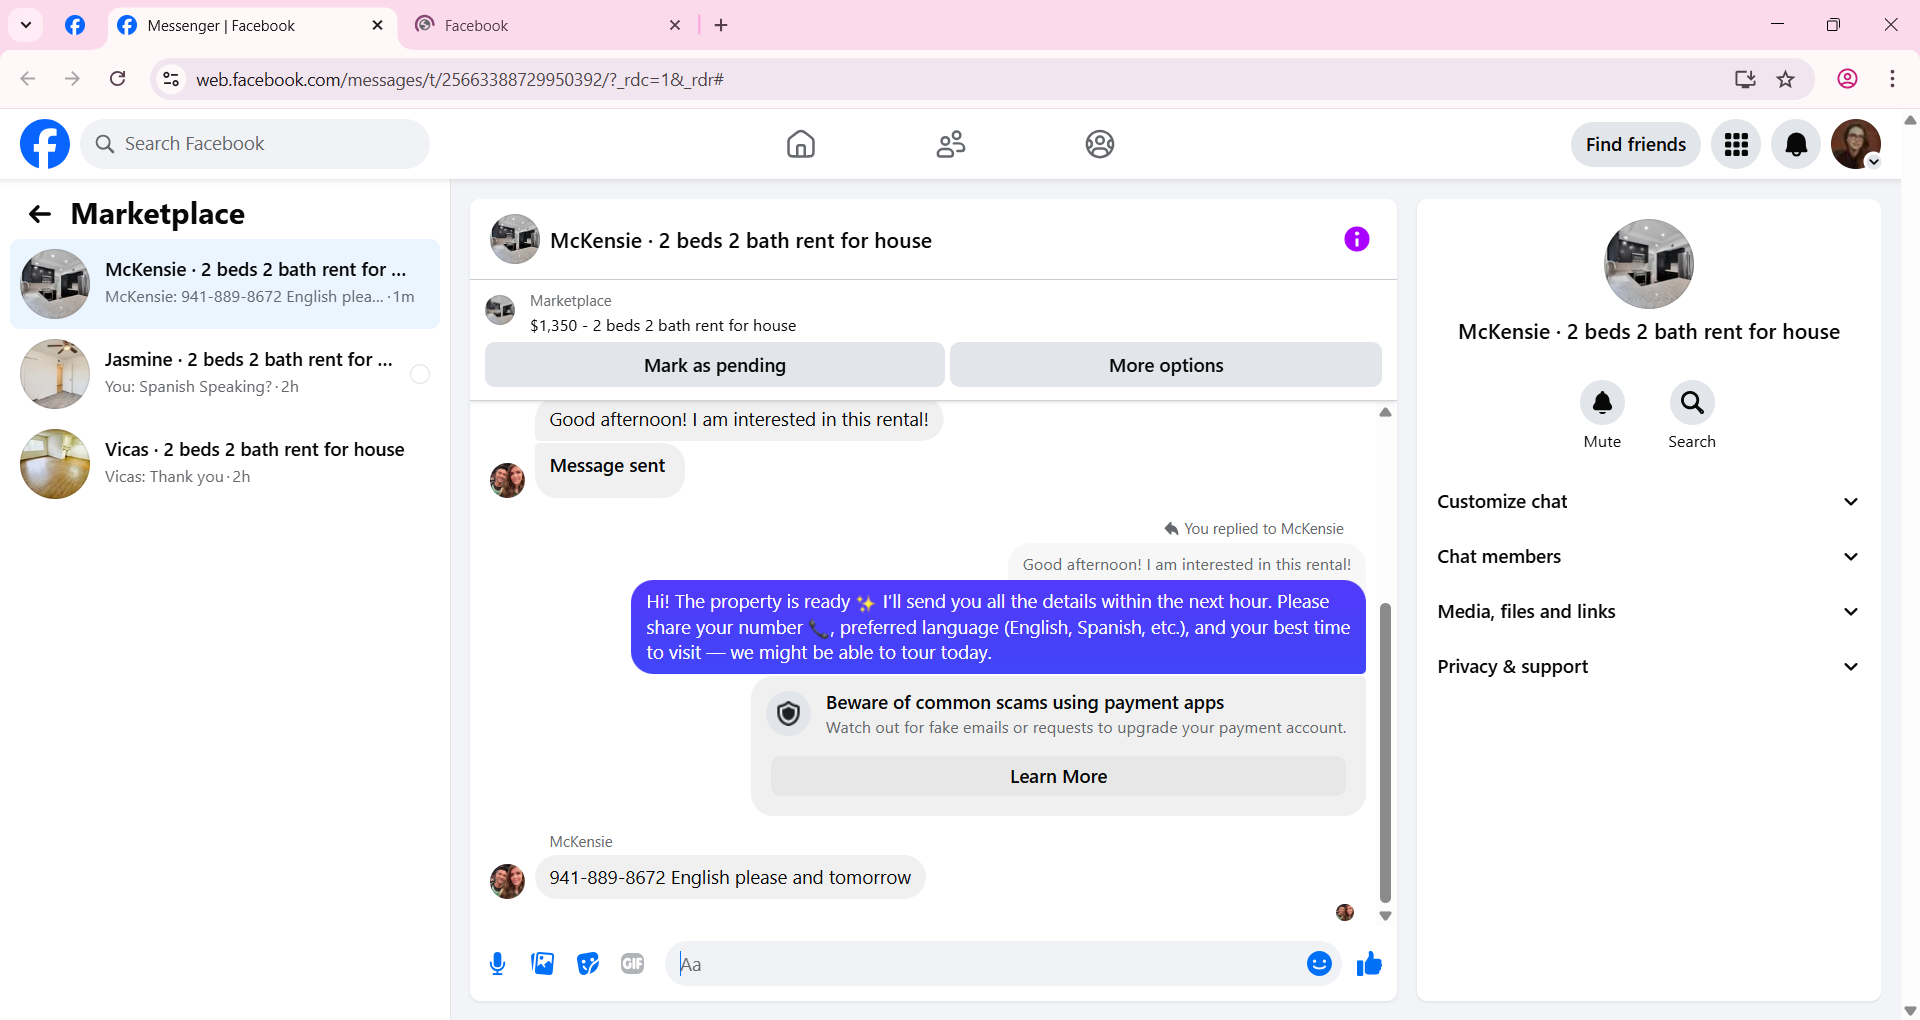The height and width of the screenshot is (1020, 1920).
Task: Go to Facebook Home icon
Action: pos(800,144)
